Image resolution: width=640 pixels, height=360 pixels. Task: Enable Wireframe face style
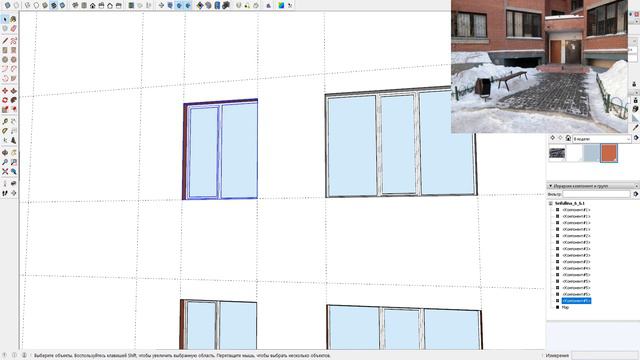click(x=28, y=5)
